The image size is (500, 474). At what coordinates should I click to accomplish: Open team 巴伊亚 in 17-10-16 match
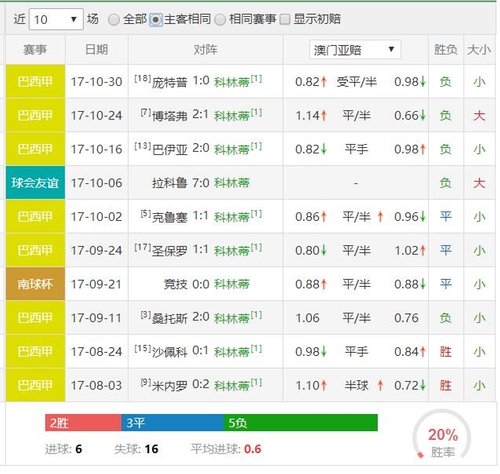coord(169,149)
